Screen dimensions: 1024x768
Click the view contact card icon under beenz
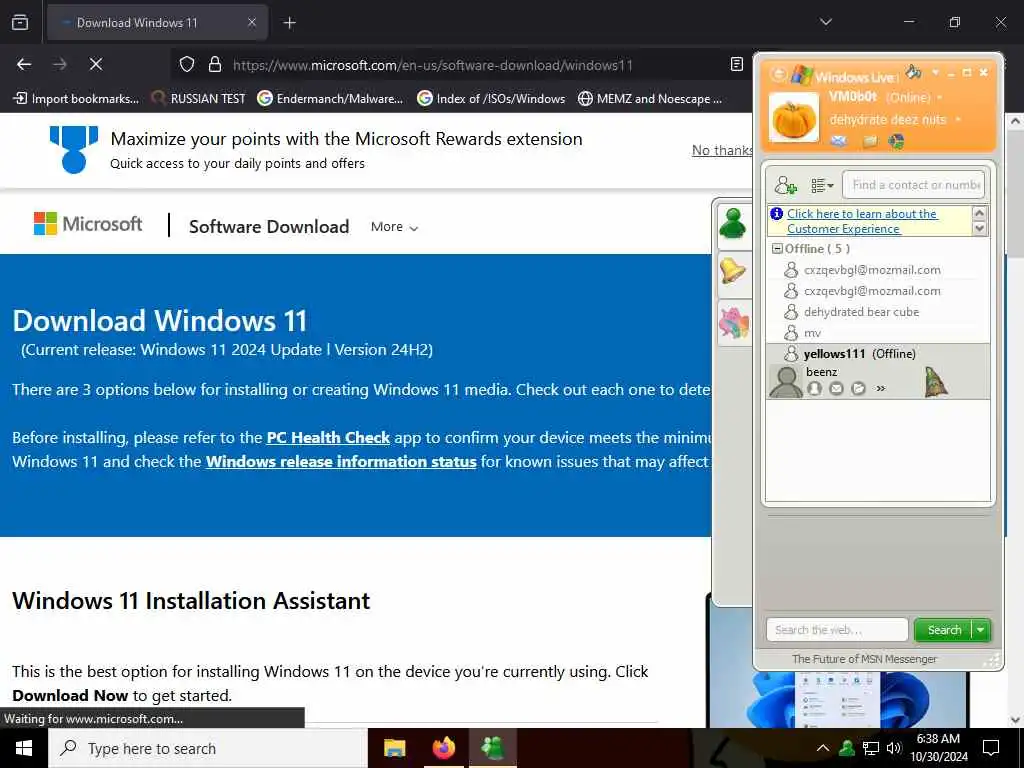(x=814, y=389)
